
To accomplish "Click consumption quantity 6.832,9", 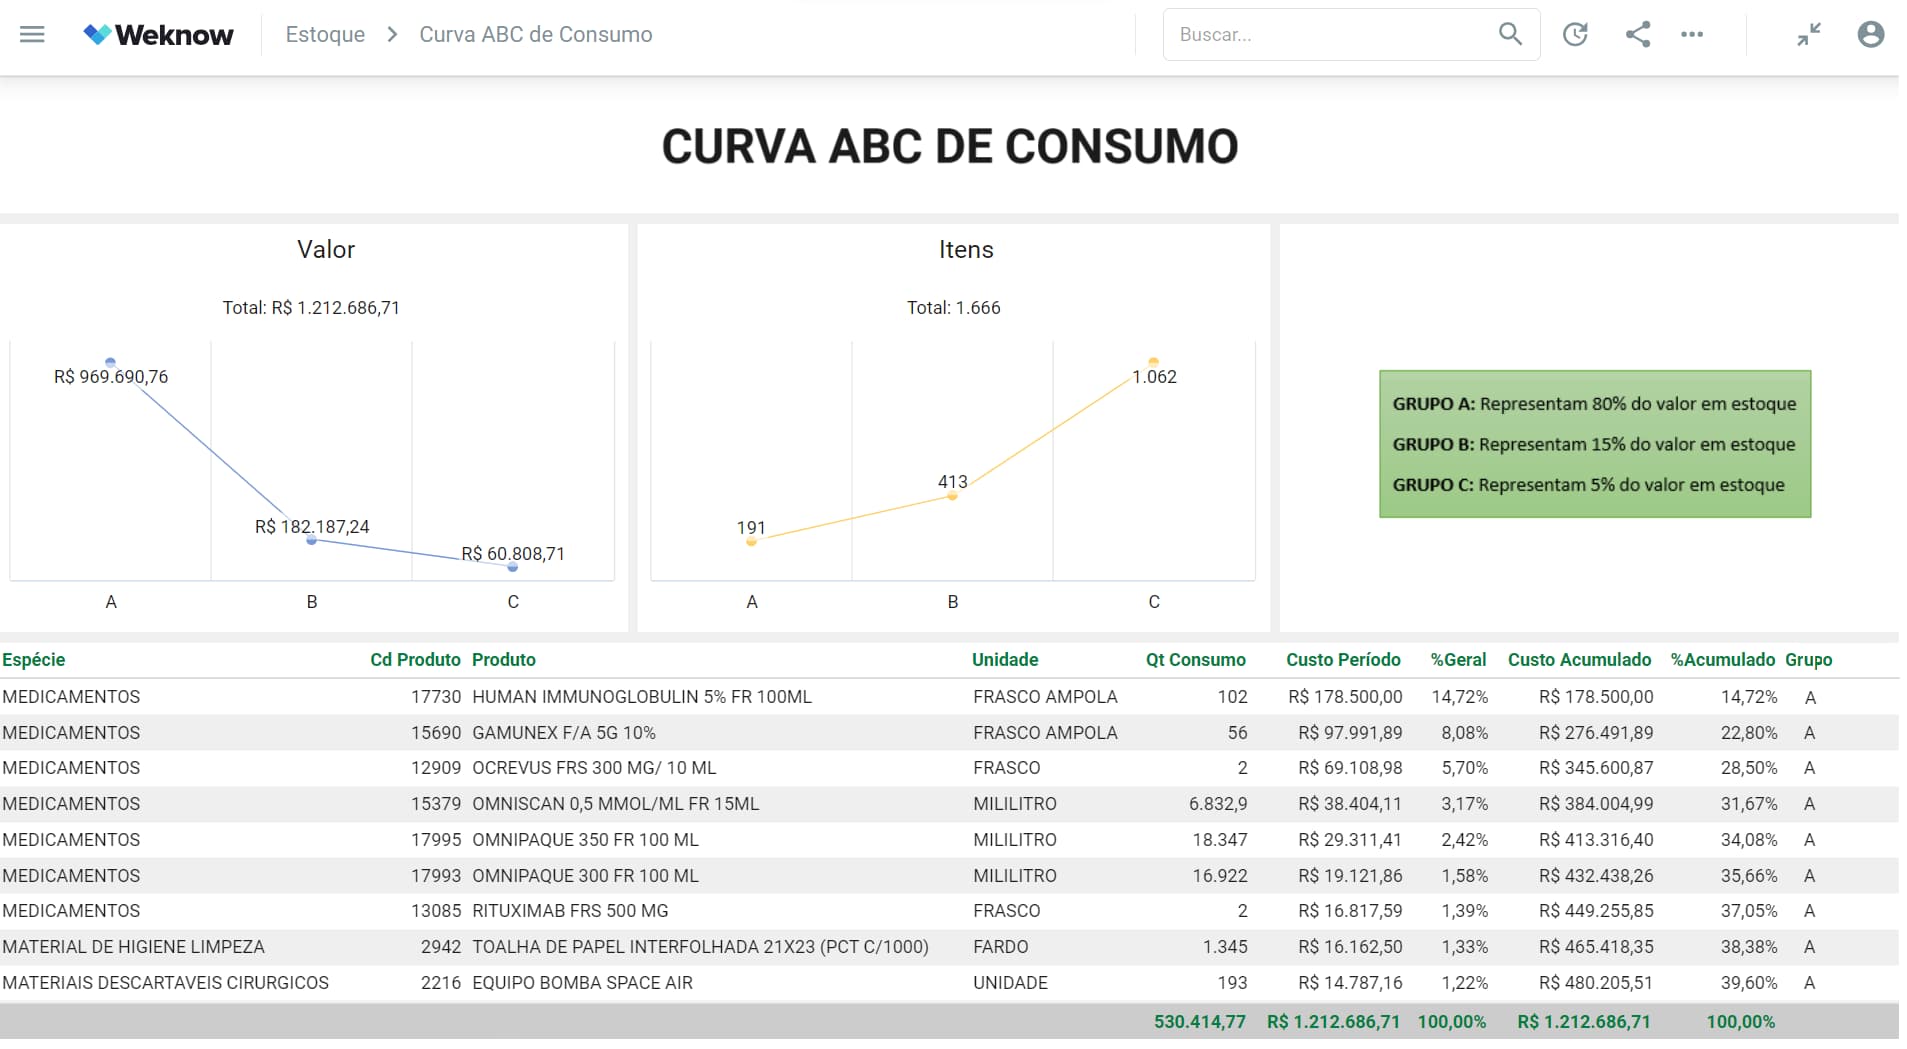I will pos(1218,804).
